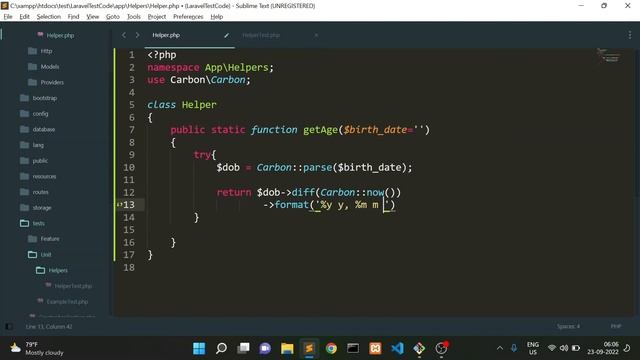Open the Project menu
The width and height of the screenshot is (640, 360).
[x=157, y=17]
